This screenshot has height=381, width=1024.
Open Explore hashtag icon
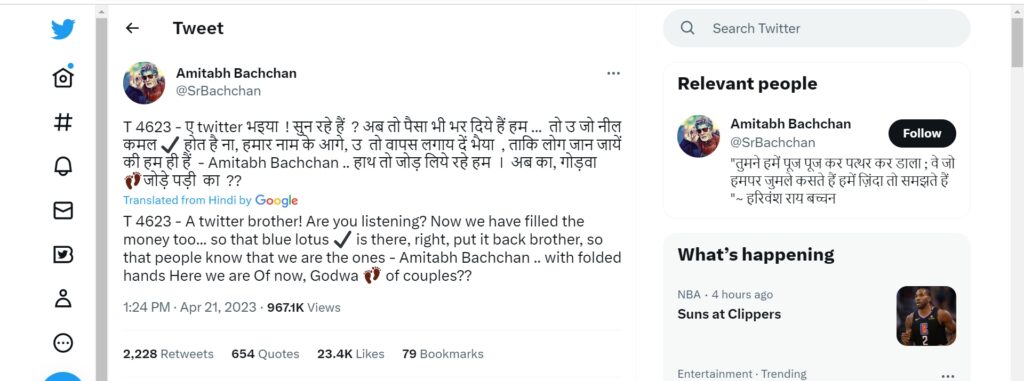[x=63, y=122]
